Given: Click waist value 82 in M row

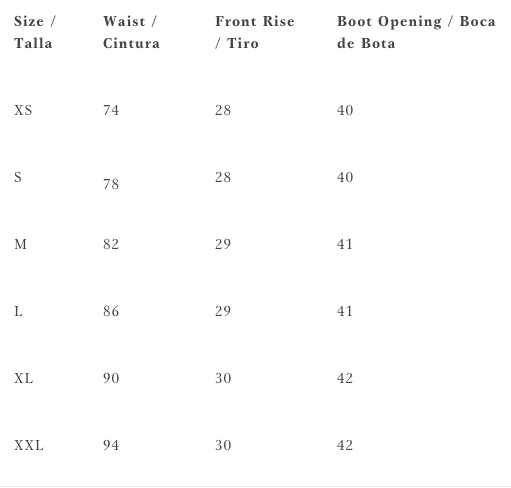Looking at the screenshot, I should [111, 244].
